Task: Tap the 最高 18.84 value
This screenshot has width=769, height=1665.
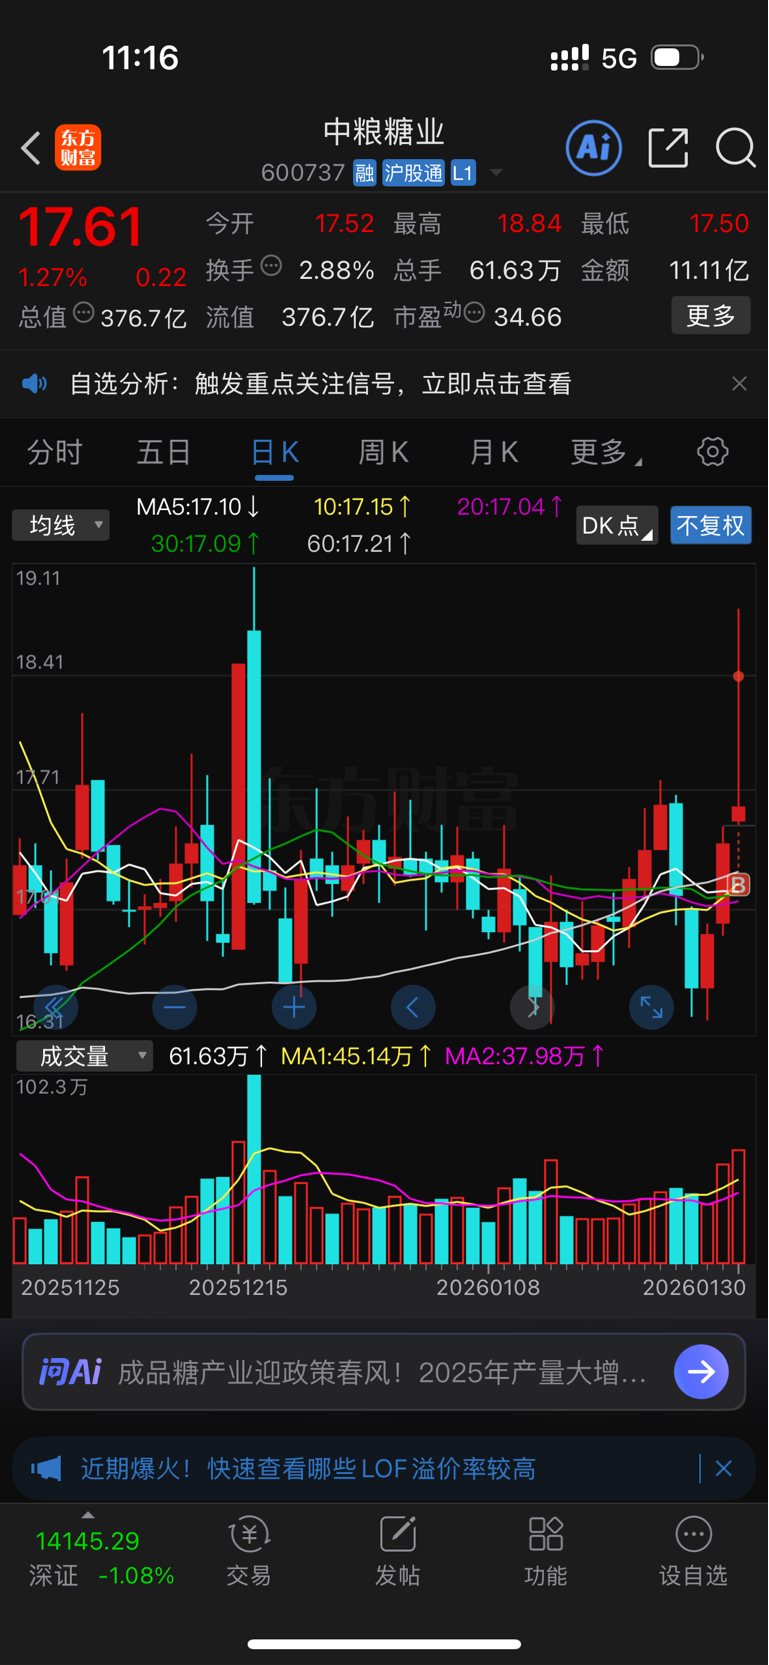Action: [530, 223]
